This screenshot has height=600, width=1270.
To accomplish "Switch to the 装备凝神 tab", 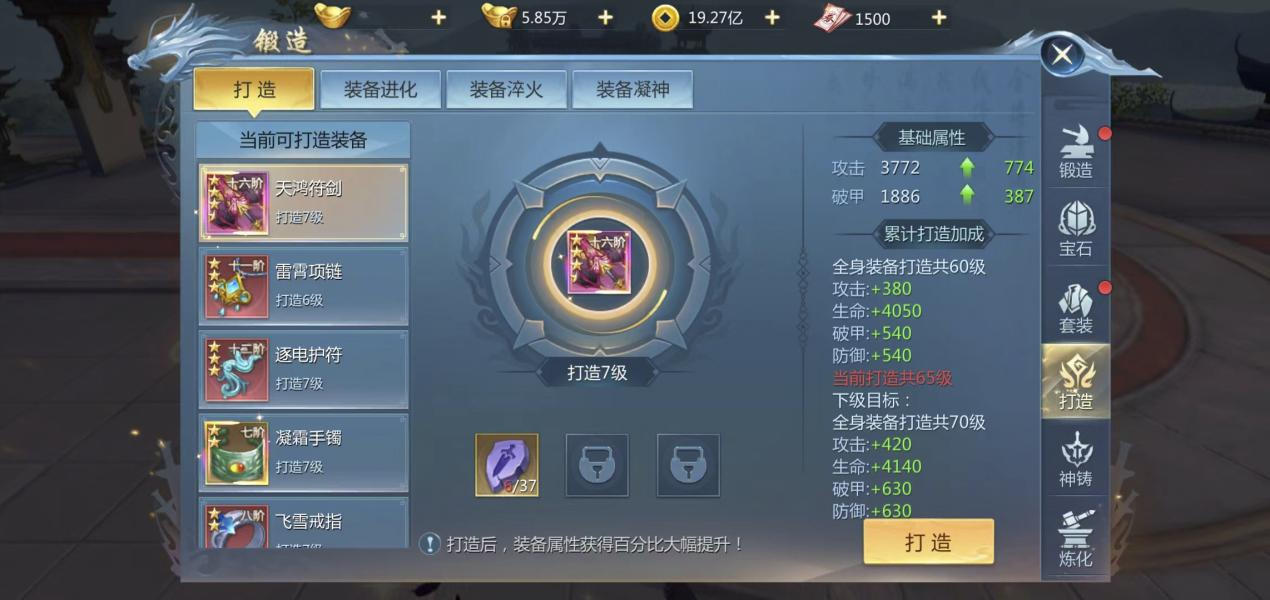I will pyautogui.click(x=632, y=89).
